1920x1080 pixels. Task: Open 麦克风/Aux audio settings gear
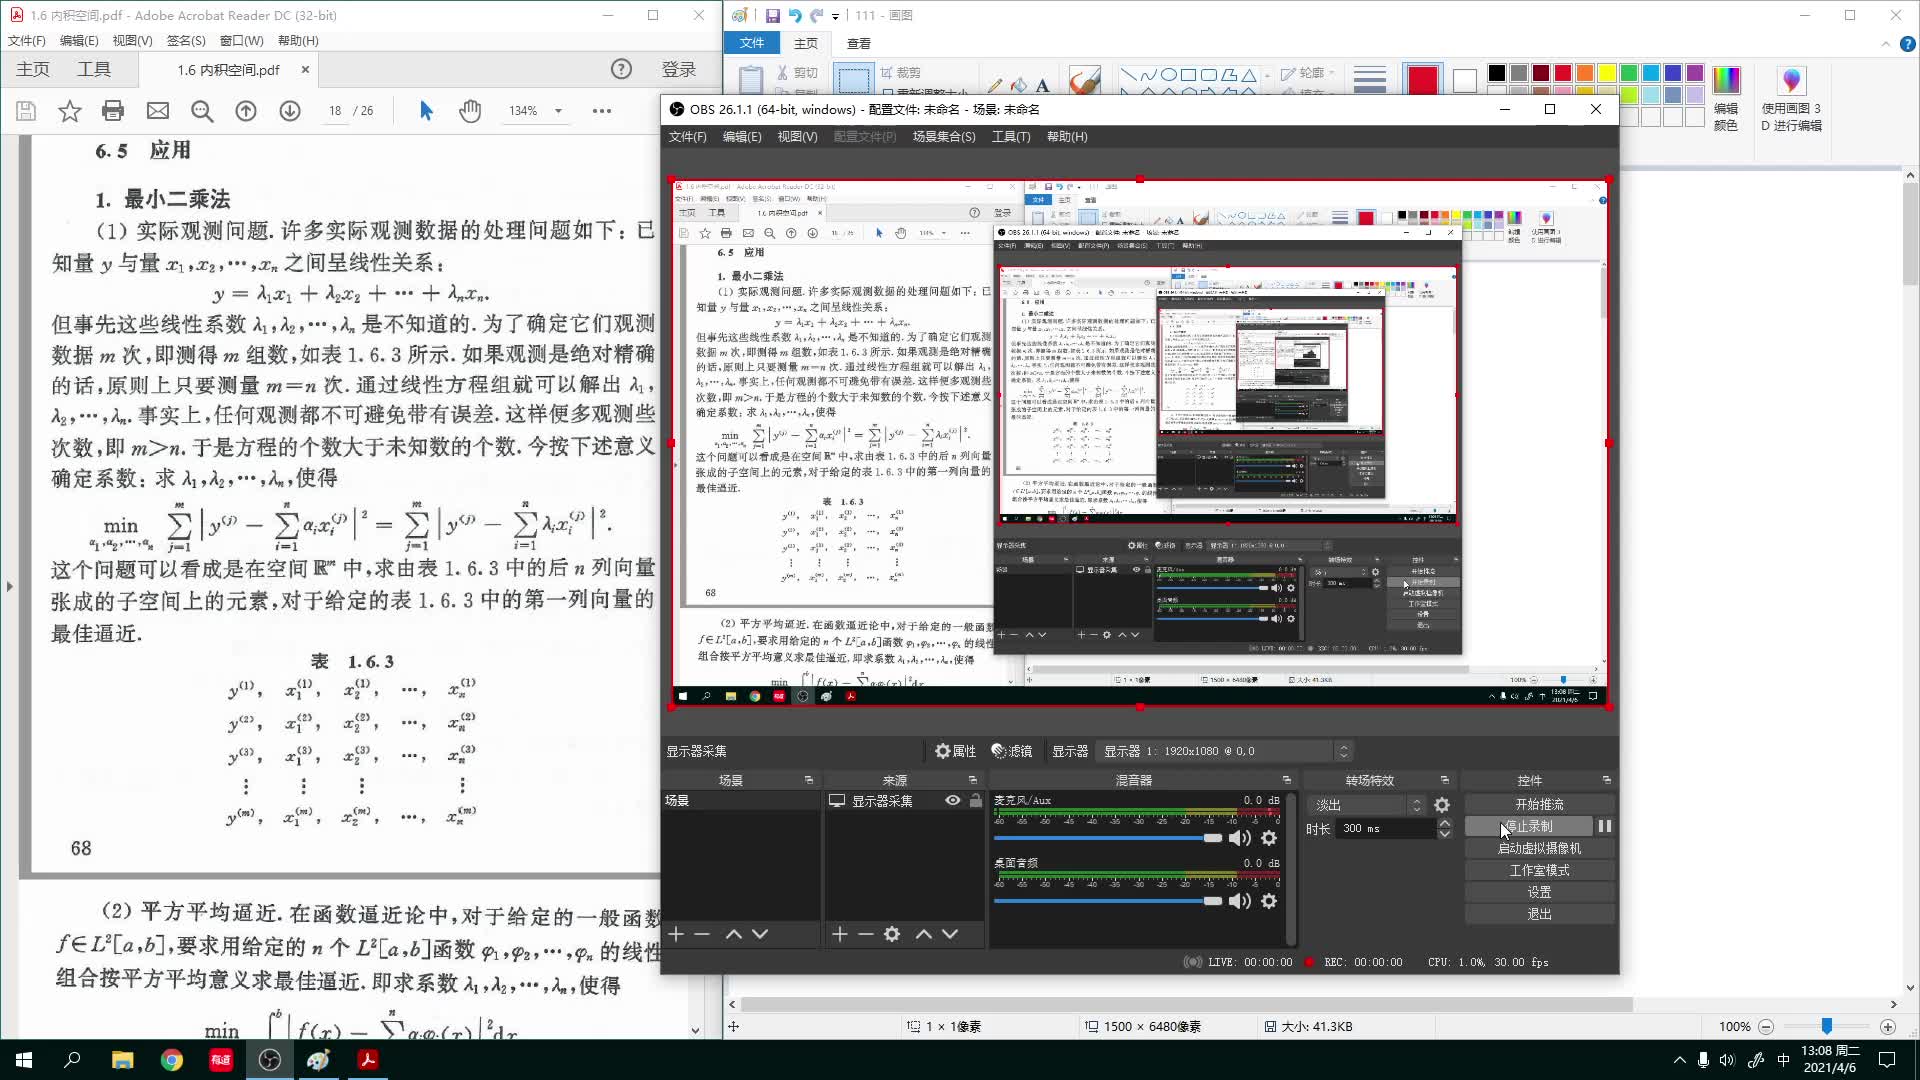click(x=1269, y=838)
